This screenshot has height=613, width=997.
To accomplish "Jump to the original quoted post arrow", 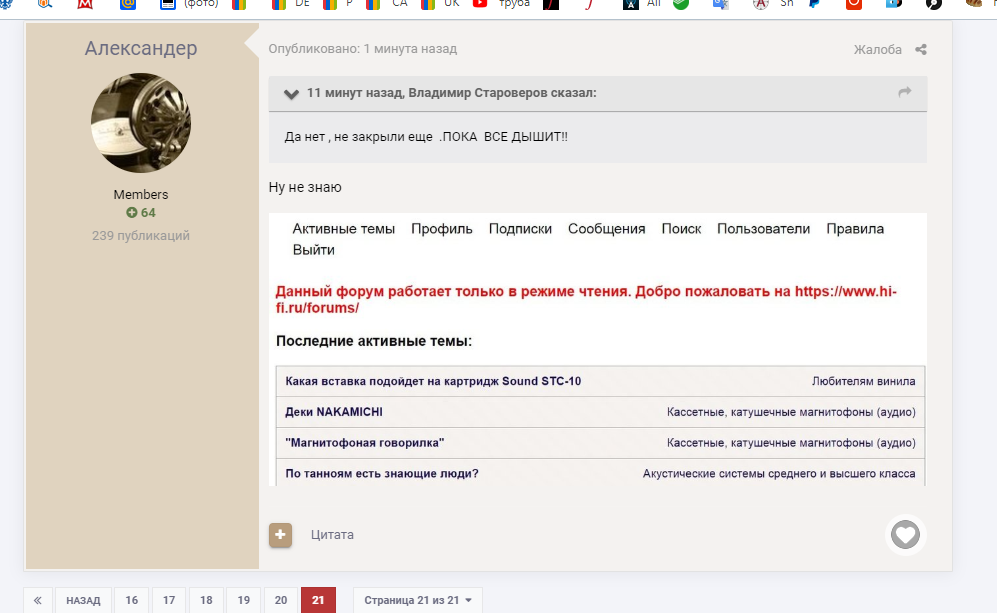I will (x=904, y=93).
